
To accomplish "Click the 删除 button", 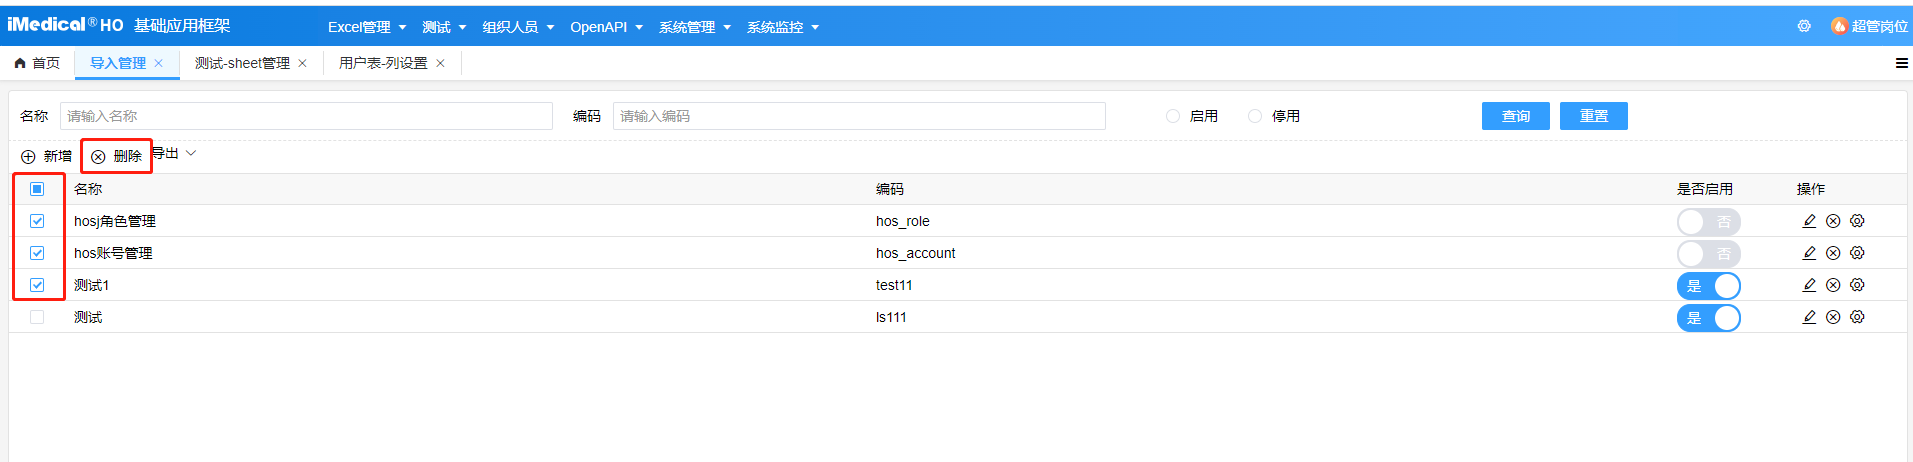I will [x=117, y=156].
